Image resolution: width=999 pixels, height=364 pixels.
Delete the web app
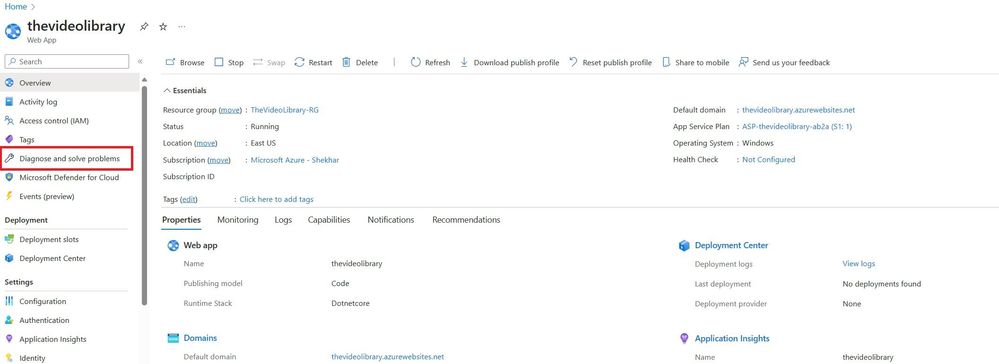point(360,62)
